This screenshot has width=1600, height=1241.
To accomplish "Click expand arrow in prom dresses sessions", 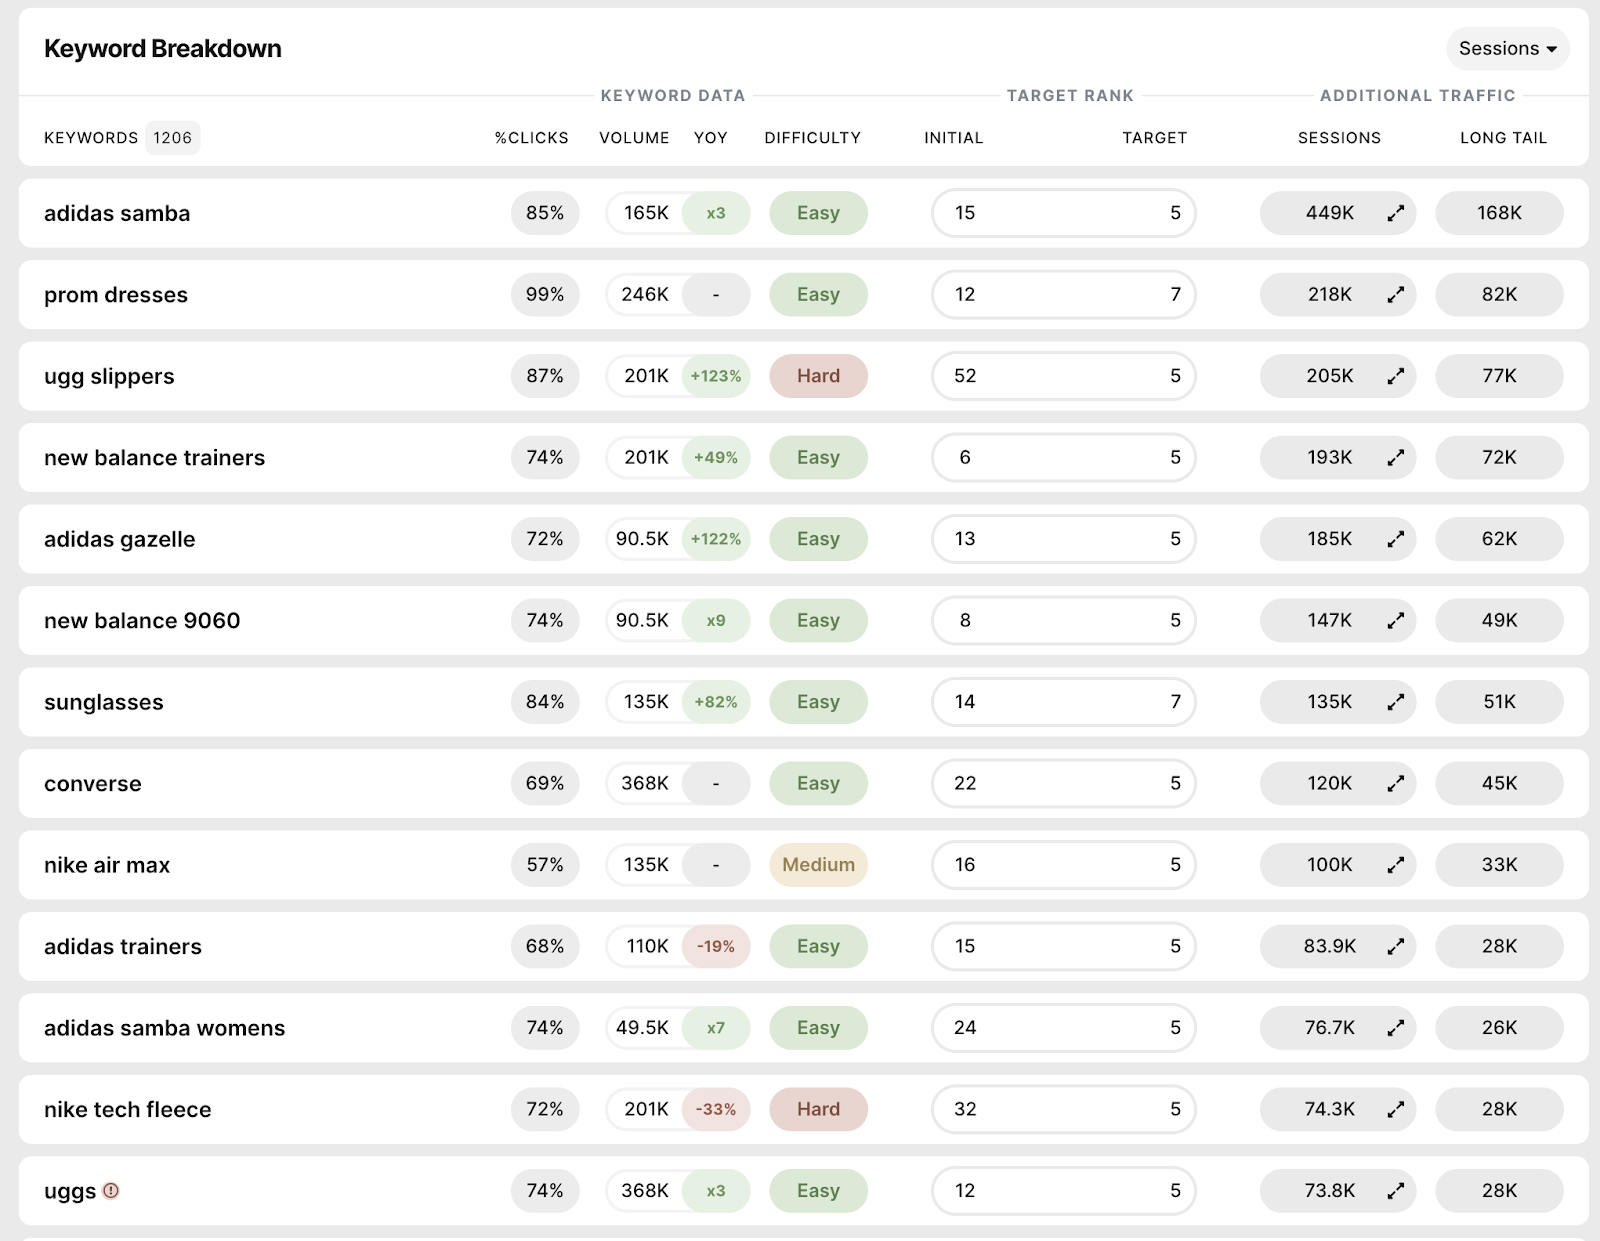I will pos(1395,295).
